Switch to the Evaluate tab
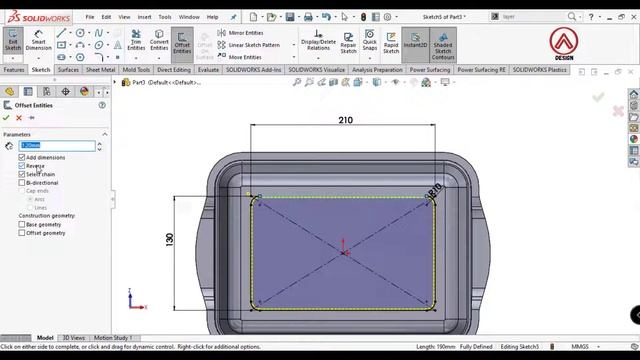This screenshot has height=360, width=640. [208, 70]
